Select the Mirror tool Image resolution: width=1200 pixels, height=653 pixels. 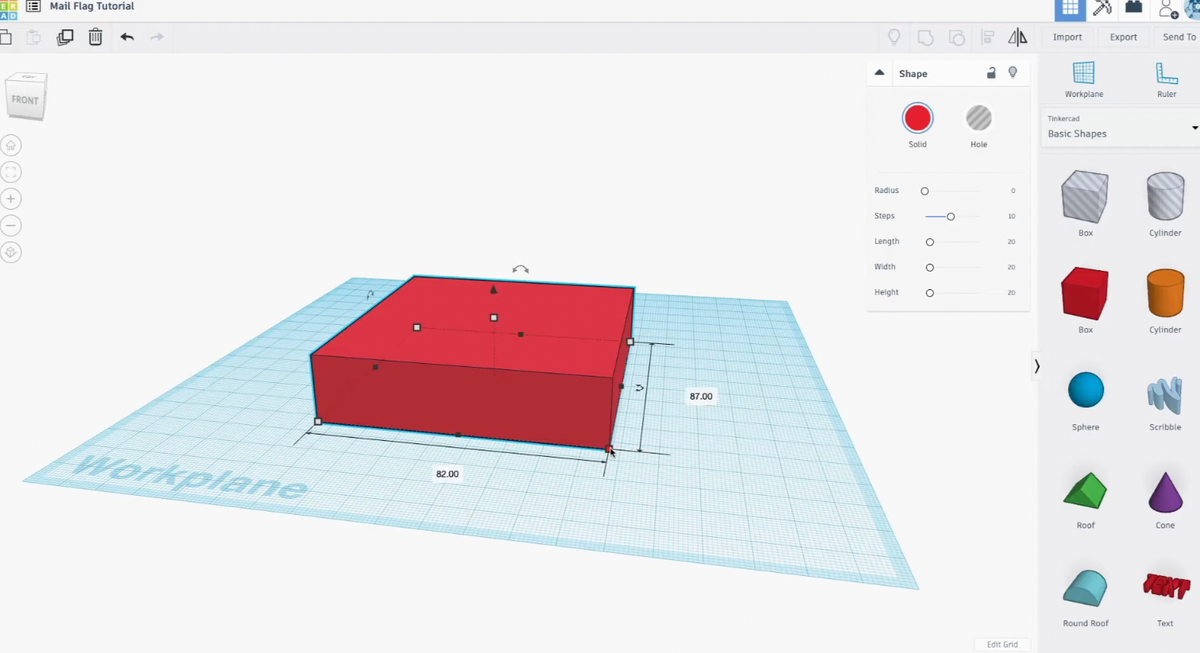tap(1017, 37)
